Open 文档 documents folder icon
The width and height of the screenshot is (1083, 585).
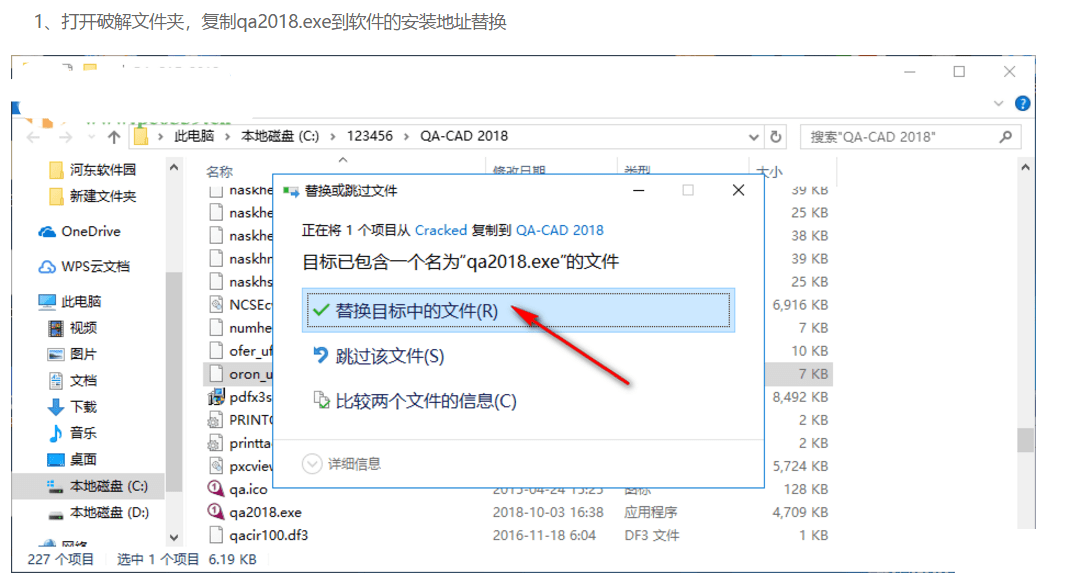[56, 381]
